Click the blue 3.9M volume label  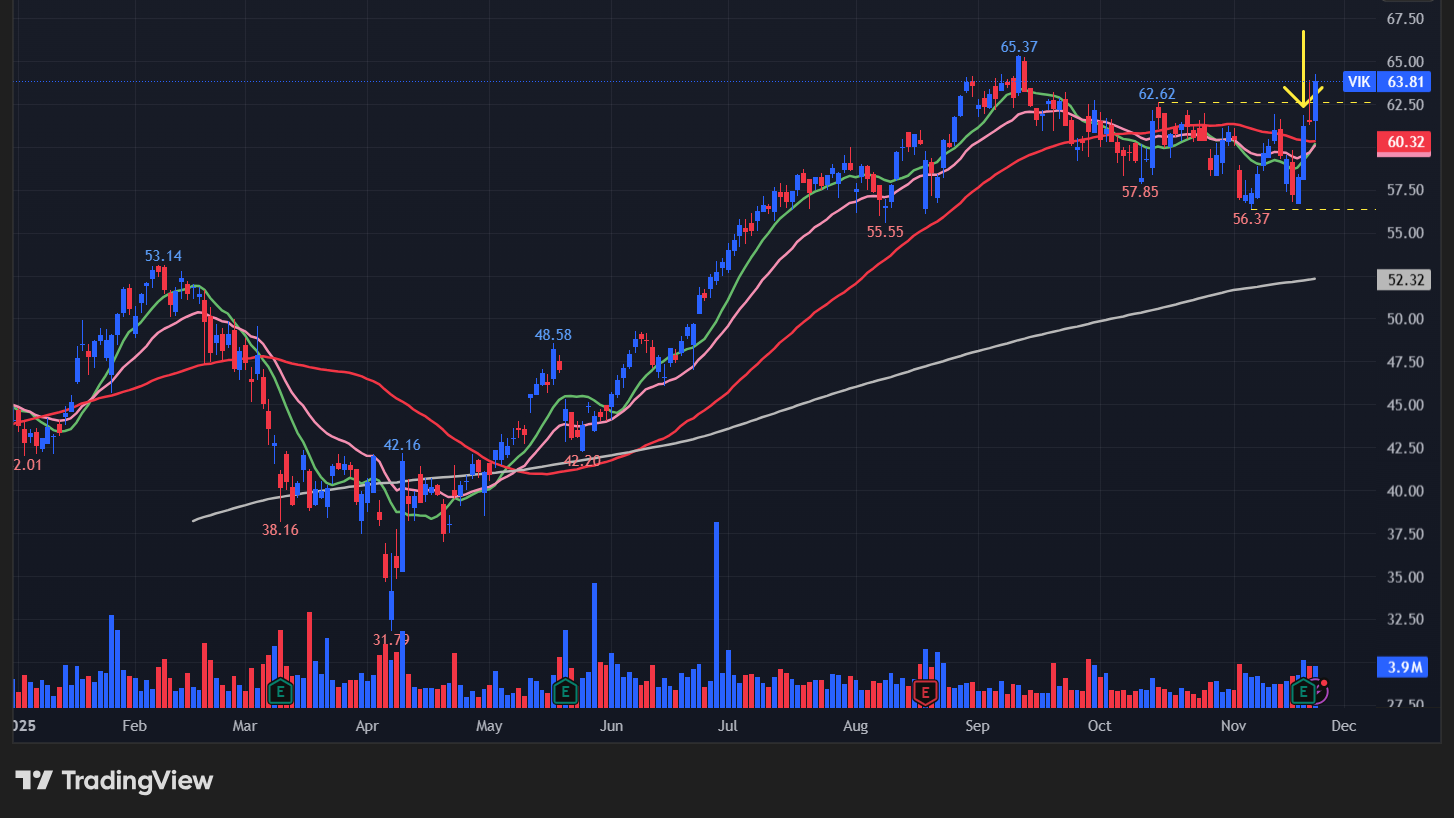tap(1406, 667)
